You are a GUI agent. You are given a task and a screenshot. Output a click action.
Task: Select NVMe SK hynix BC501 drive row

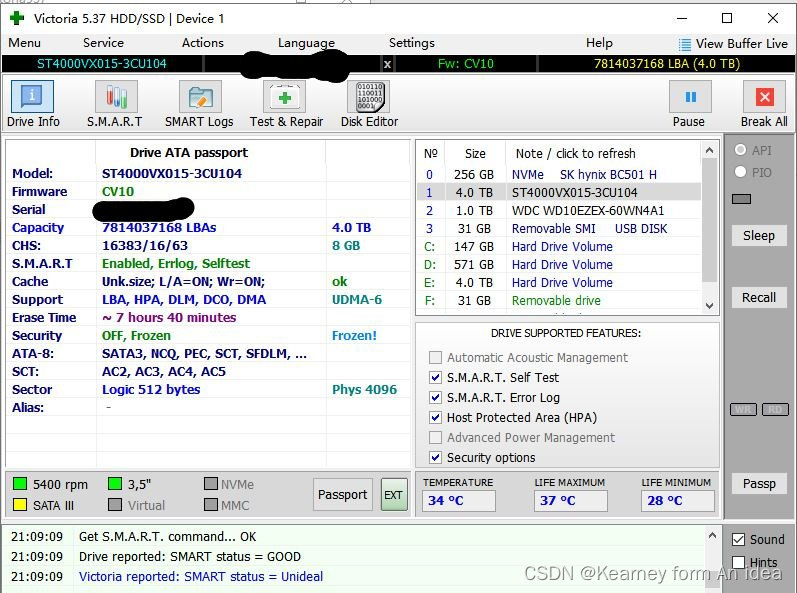[x=559, y=175]
